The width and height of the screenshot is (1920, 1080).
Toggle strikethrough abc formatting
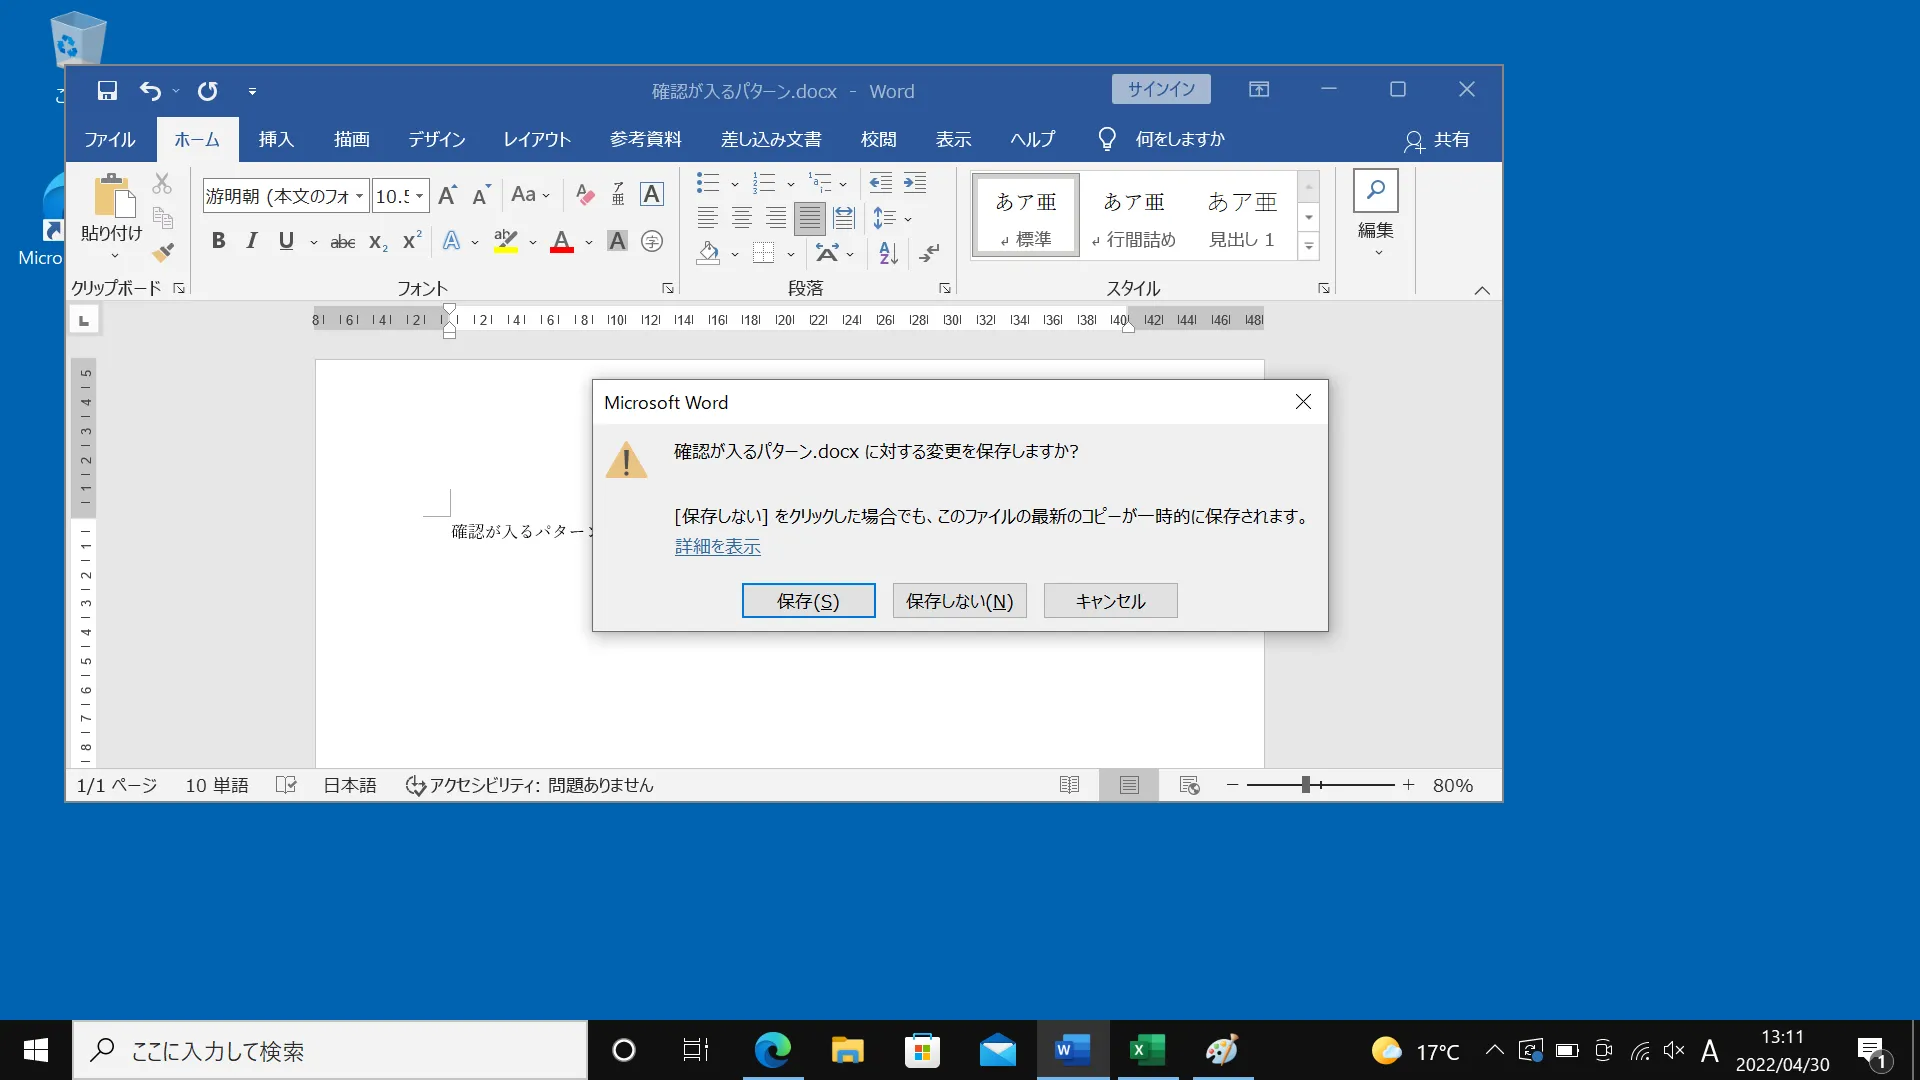pos(343,242)
